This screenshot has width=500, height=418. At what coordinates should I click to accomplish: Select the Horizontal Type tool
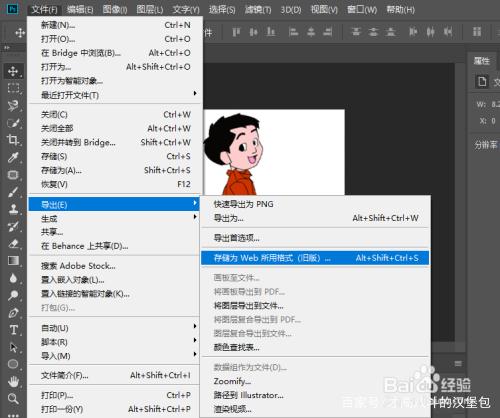click(x=13, y=330)
